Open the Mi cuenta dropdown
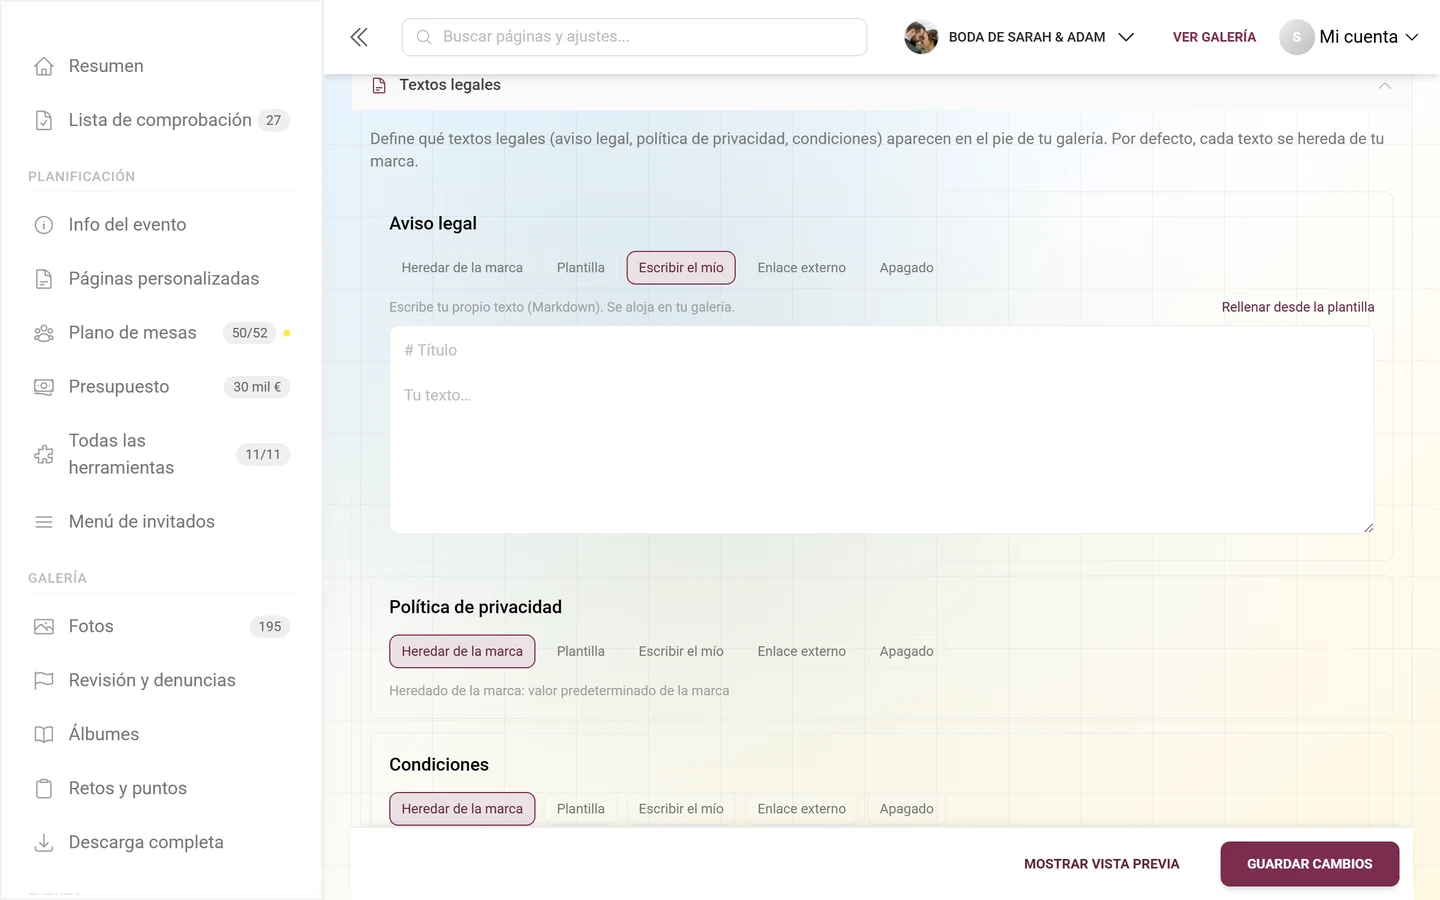 pyautogui.click(x=1350, y=37)
